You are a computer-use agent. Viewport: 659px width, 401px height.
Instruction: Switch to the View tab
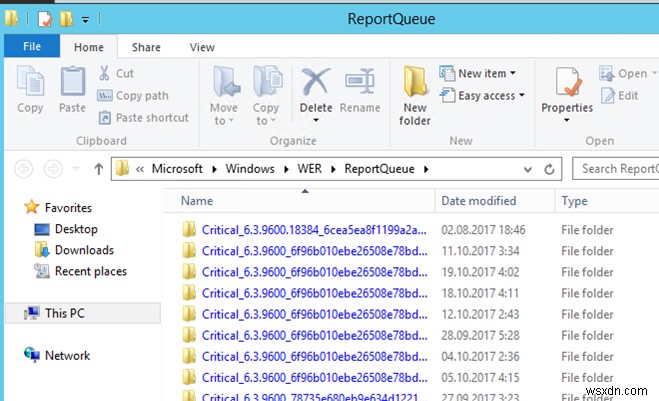202,47
